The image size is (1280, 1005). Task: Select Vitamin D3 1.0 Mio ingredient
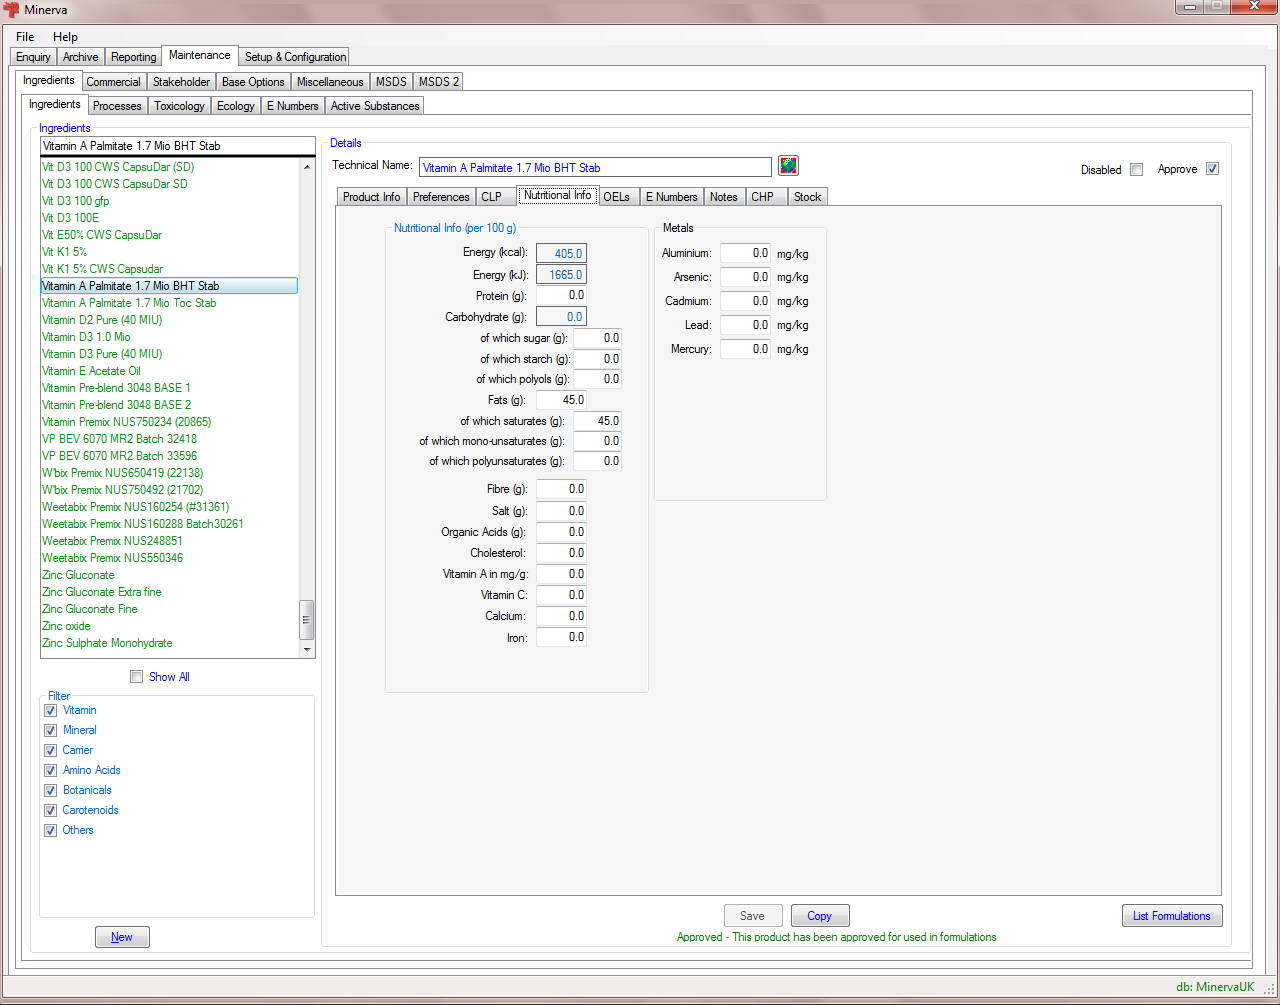(x=86, y=337)
